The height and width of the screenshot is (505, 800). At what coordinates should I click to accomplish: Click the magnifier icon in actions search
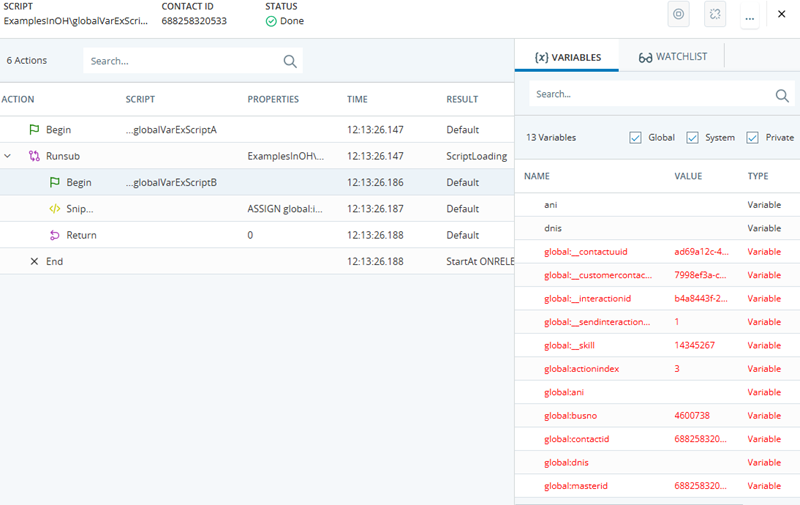[x=290, y=61]
